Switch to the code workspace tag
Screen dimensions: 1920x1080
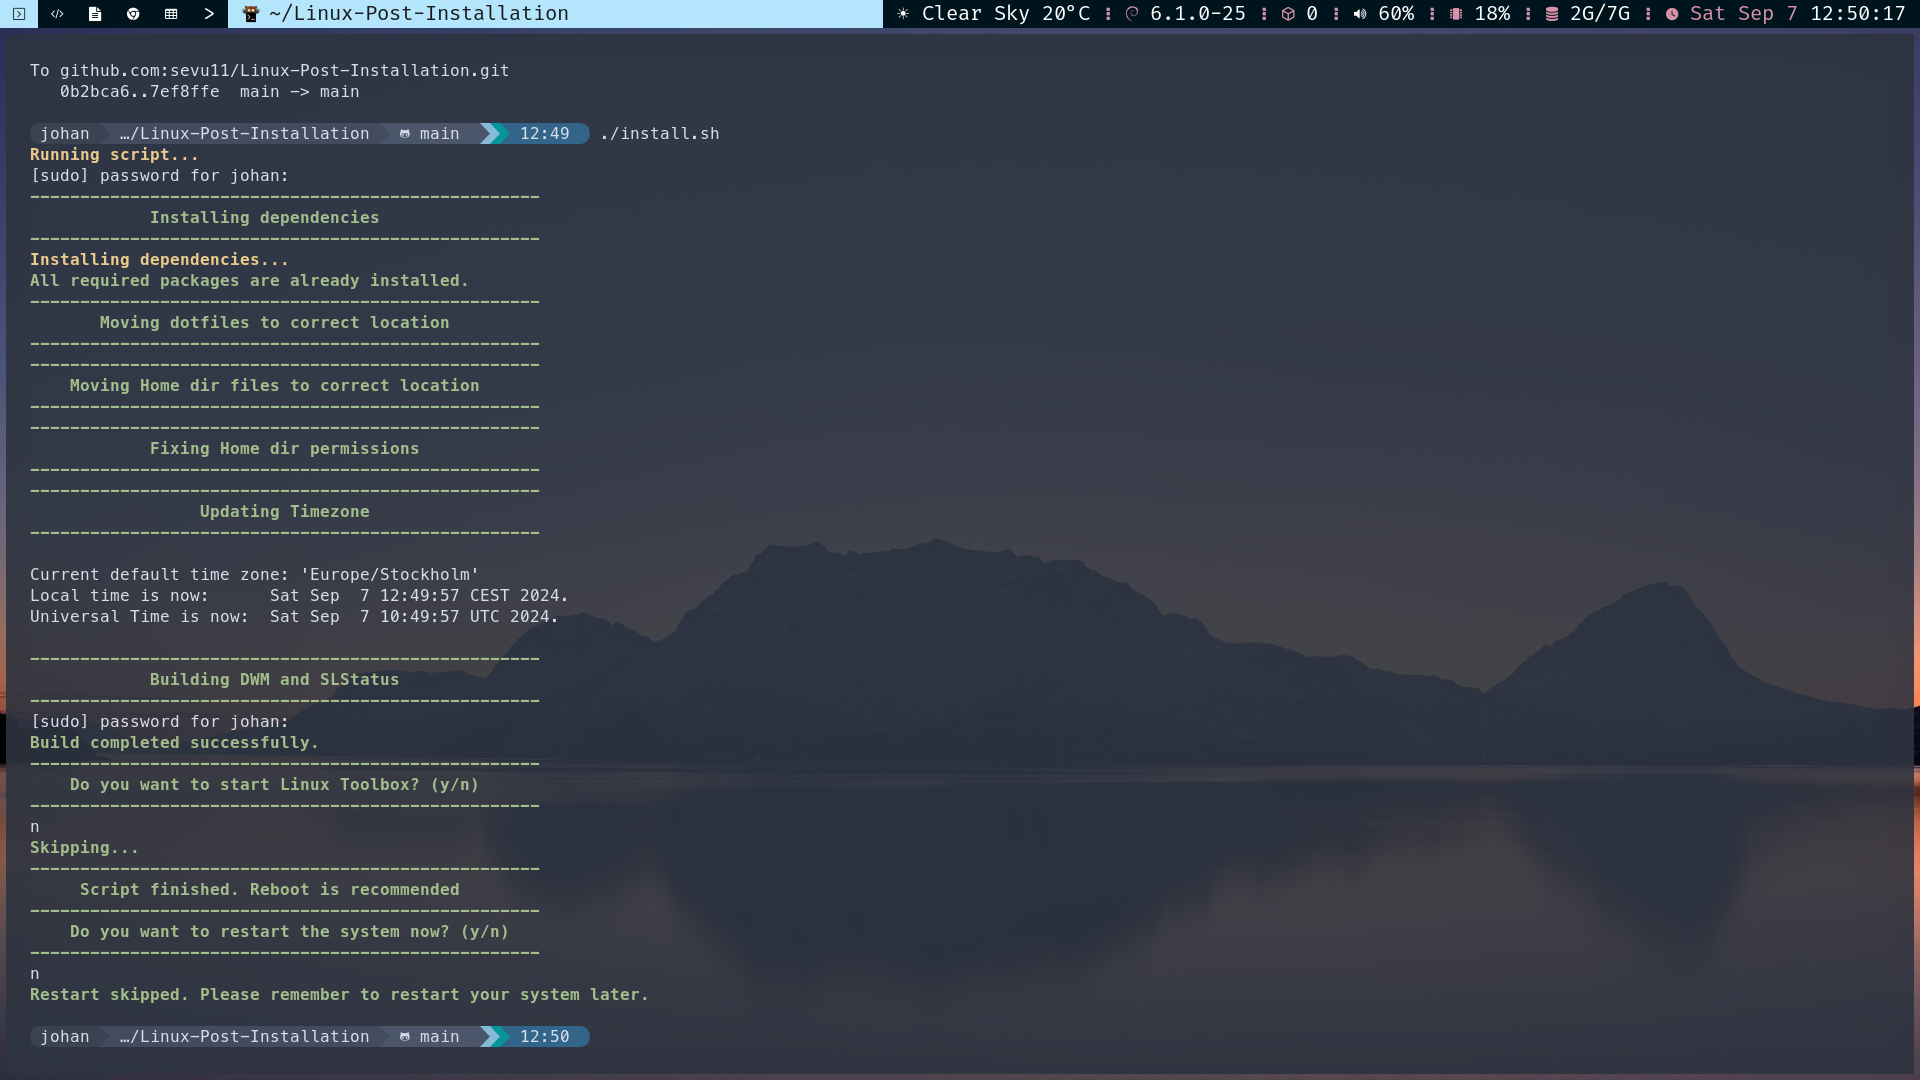tap(57, 14)
